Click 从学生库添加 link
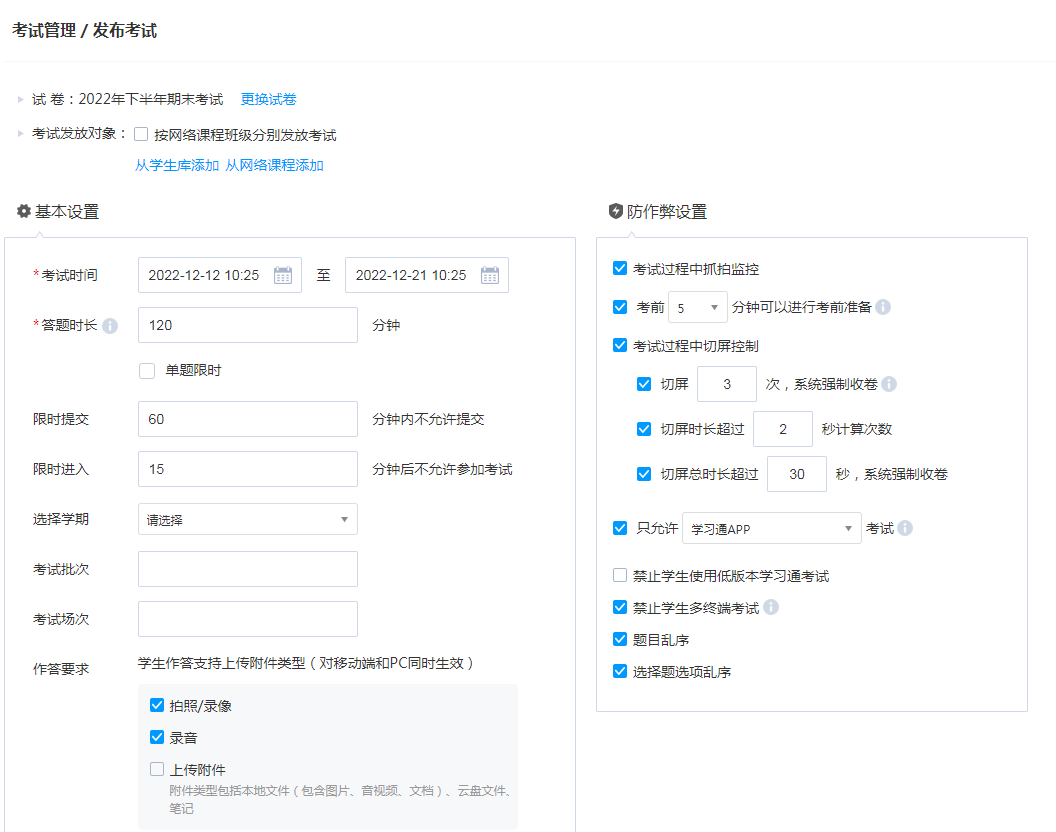Image resolution: width=1056 pixels, height=832 pixels. coord(176,166)
